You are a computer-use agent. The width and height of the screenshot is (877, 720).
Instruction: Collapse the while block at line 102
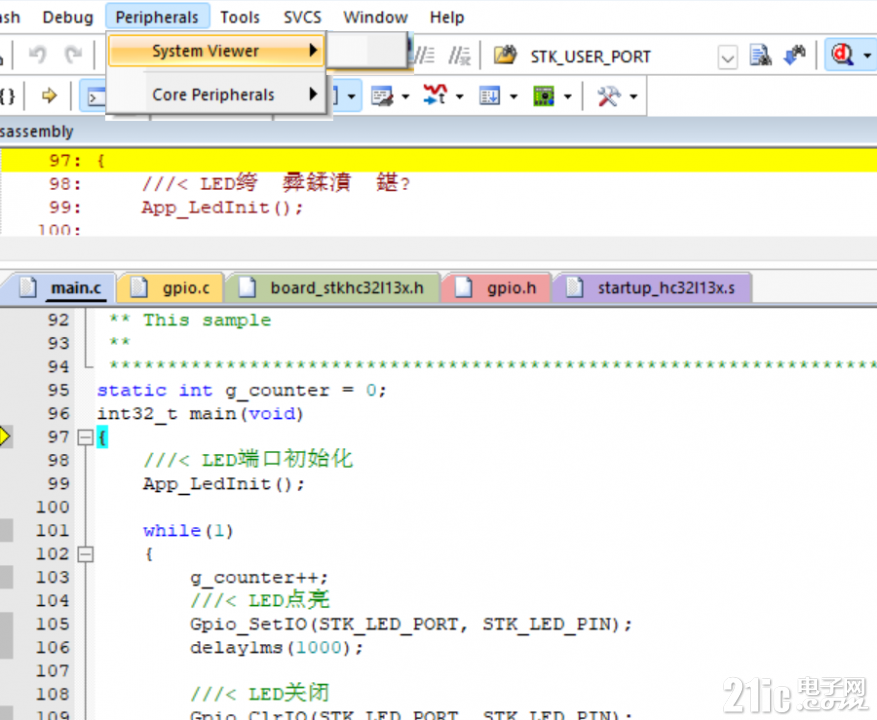tap(85, 554)
